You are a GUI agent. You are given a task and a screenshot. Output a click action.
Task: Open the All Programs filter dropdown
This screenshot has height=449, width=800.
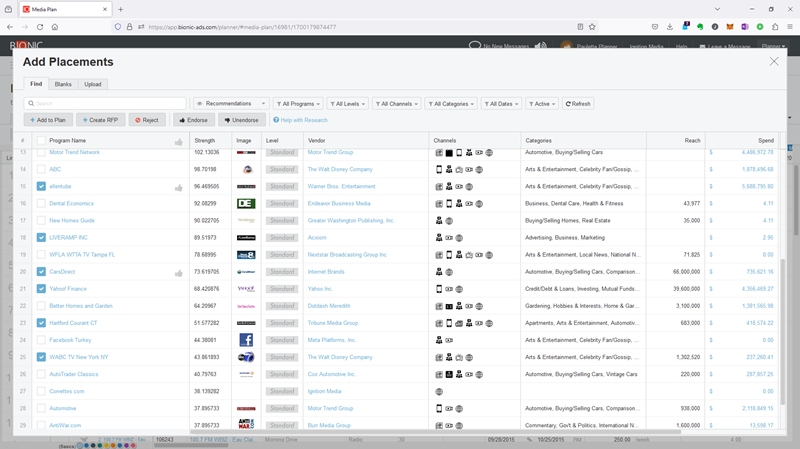coord(298,104)
